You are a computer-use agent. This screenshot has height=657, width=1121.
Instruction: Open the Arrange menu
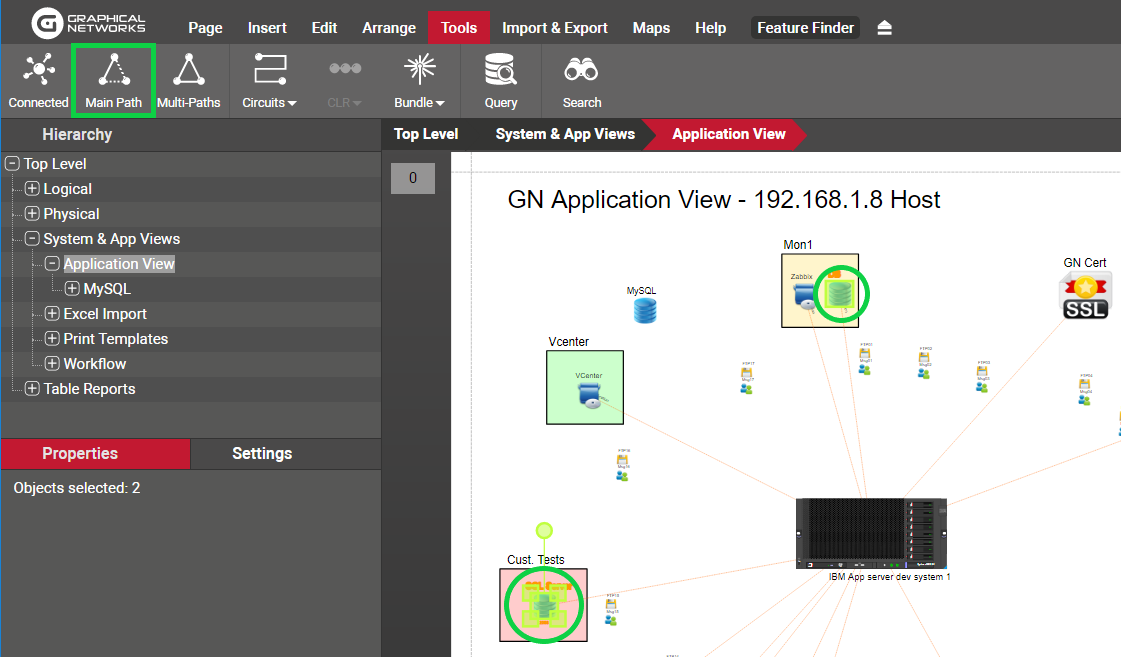pos(389,28)
